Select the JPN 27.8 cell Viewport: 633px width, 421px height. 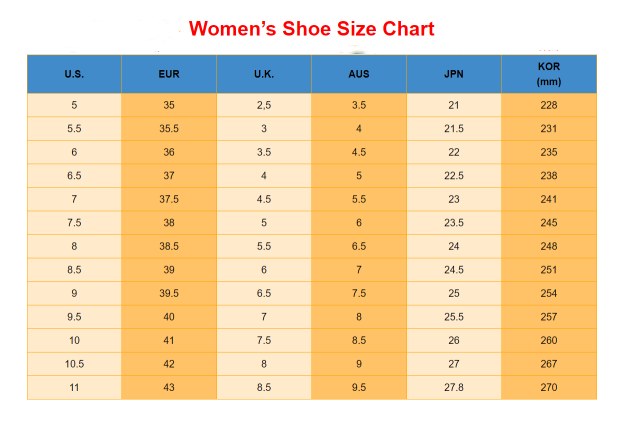[x=454, y=387]
